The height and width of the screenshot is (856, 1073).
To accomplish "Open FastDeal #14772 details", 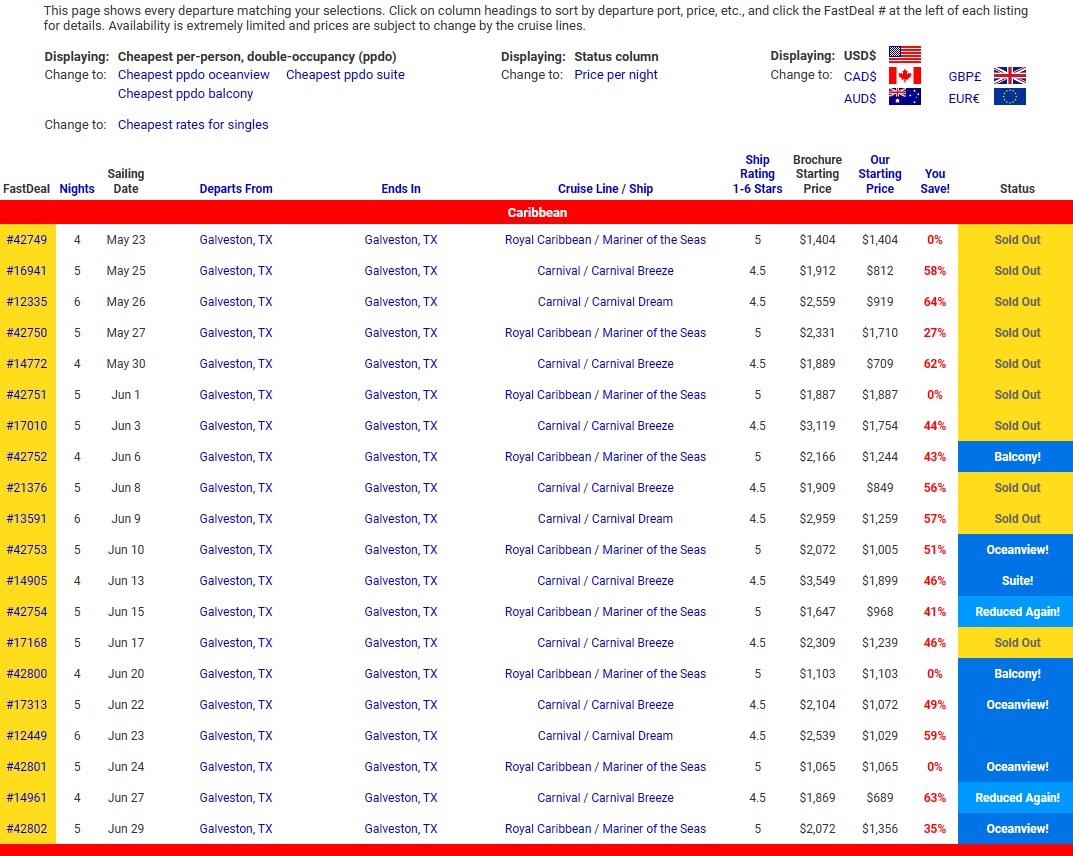I will pos(27,364).
